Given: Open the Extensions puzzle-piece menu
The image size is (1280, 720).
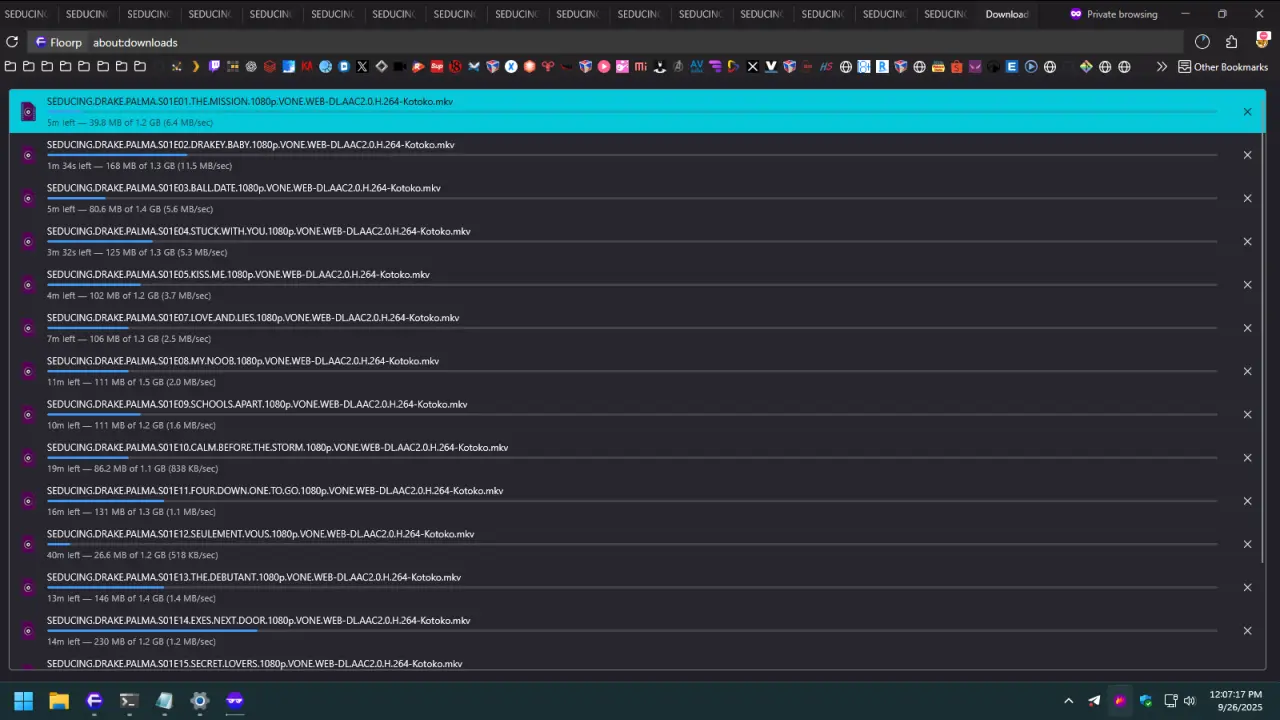Looking at the screenshot, I should (1232, 42).
